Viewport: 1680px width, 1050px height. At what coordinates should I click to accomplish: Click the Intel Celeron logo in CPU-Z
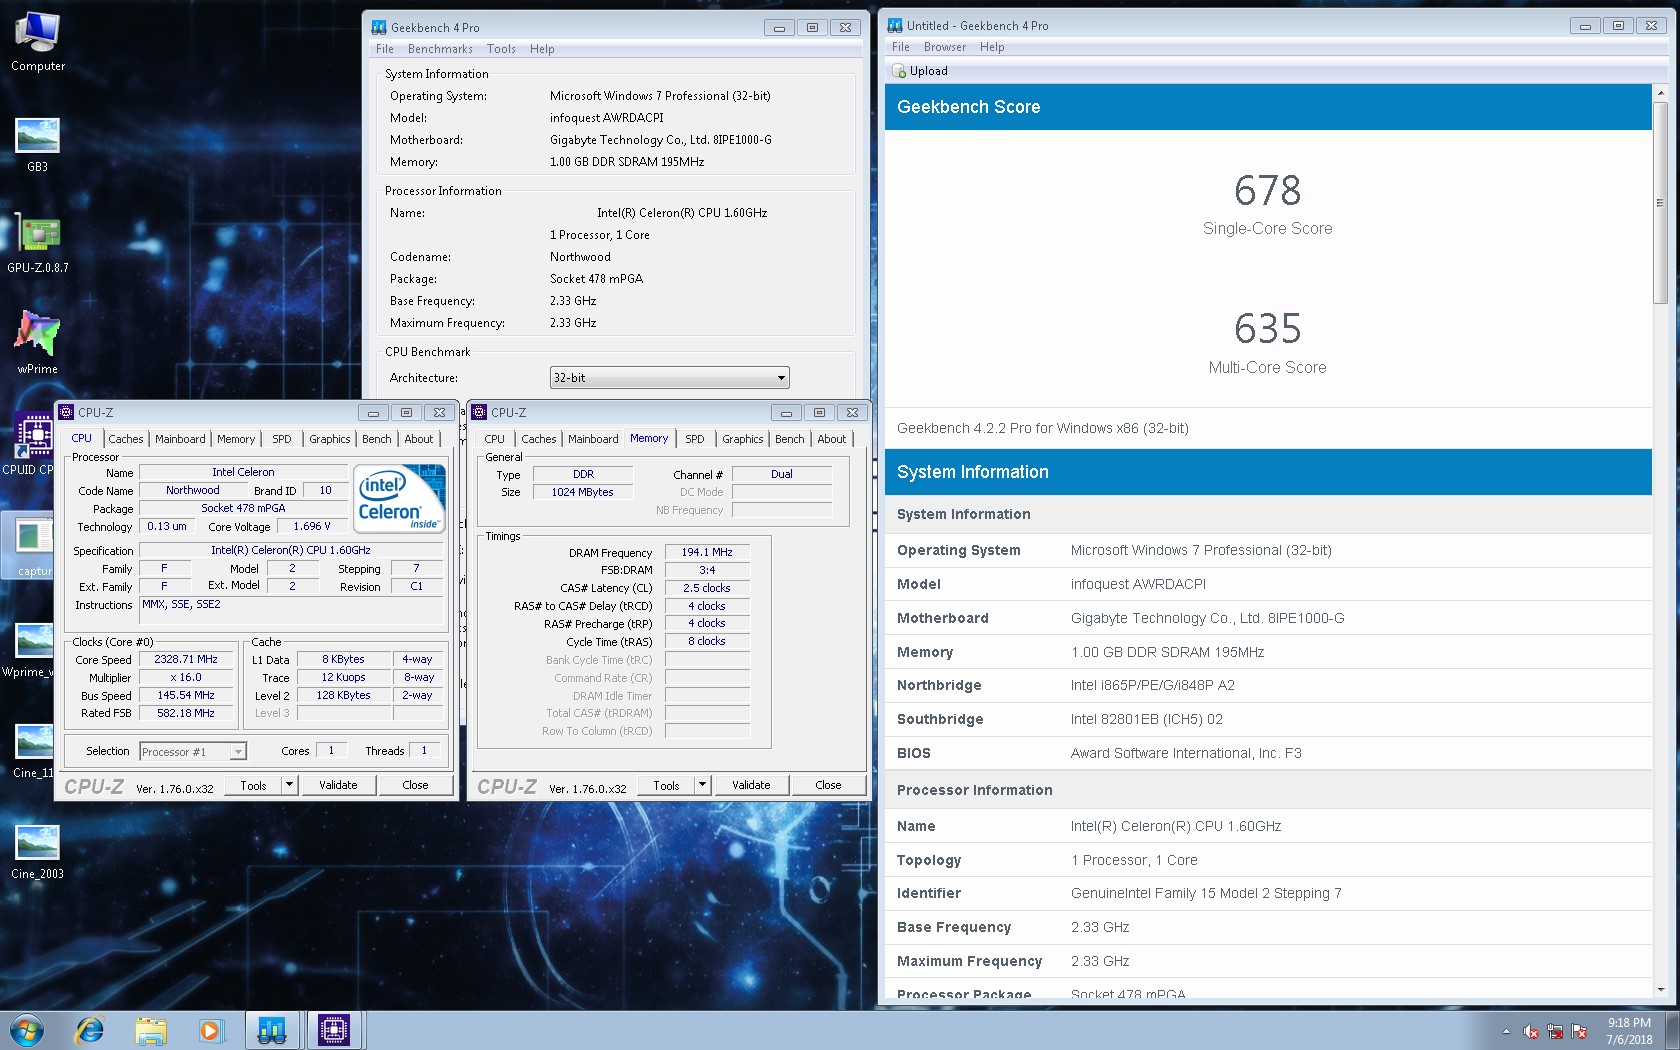[399, 499]
